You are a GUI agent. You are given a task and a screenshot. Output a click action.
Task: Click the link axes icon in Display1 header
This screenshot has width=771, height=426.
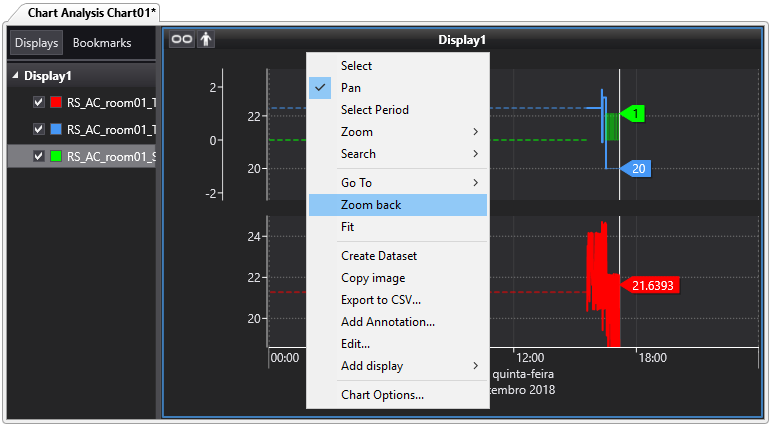(181, 39)
